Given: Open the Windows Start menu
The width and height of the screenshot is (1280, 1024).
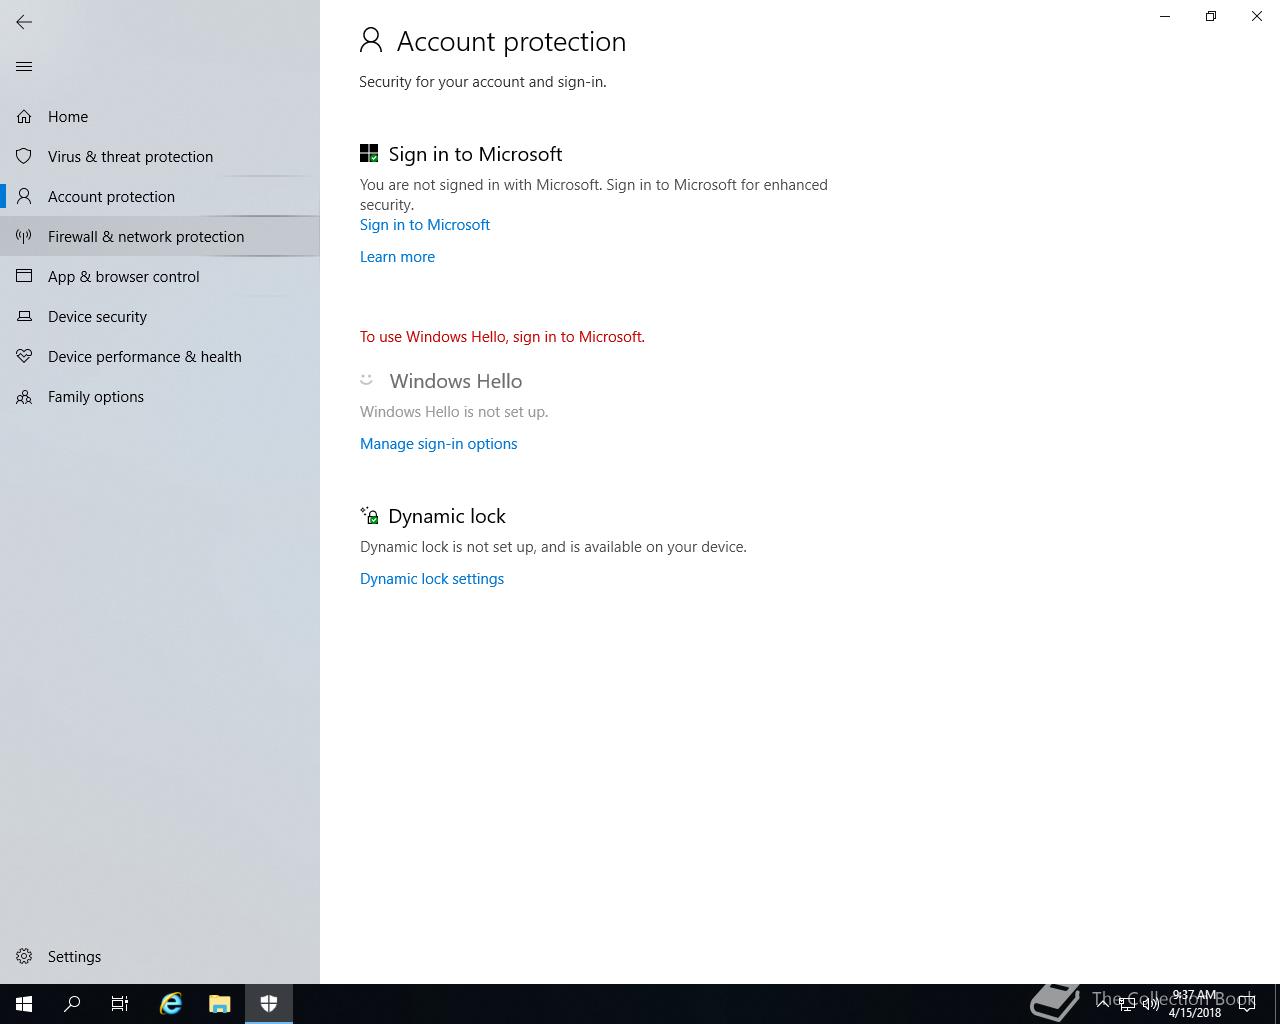Looking at the screenshot, I should click(x=24, y=1004).
